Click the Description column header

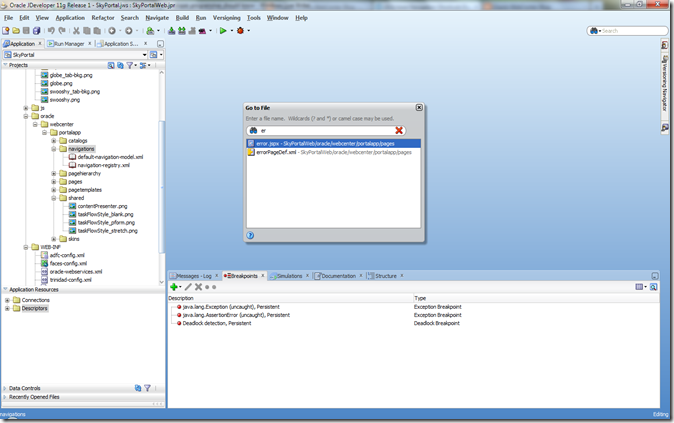[290, 298]
